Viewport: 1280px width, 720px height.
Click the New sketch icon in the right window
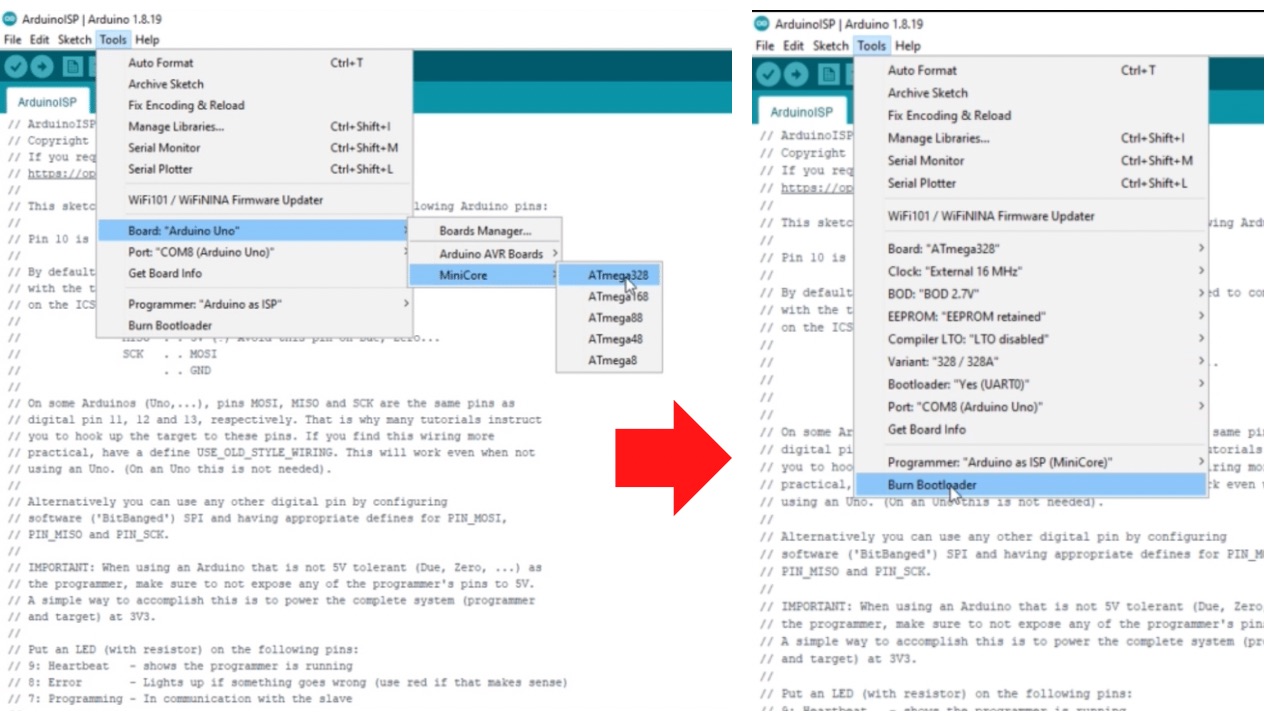pos(830,74)
